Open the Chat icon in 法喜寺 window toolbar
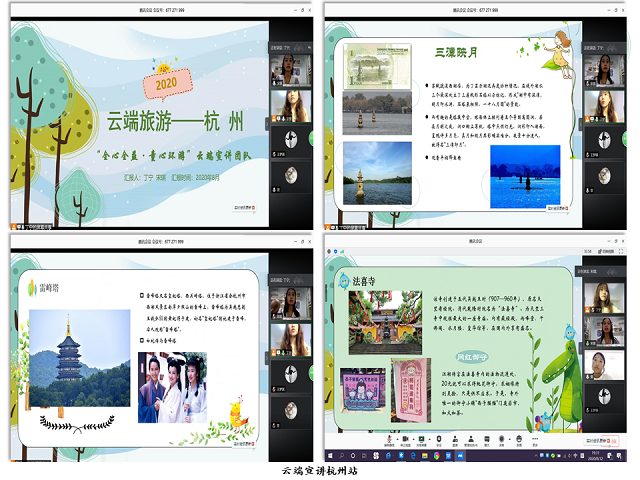Viewport: 640px width, 480px height. click(x=487, y=440)
